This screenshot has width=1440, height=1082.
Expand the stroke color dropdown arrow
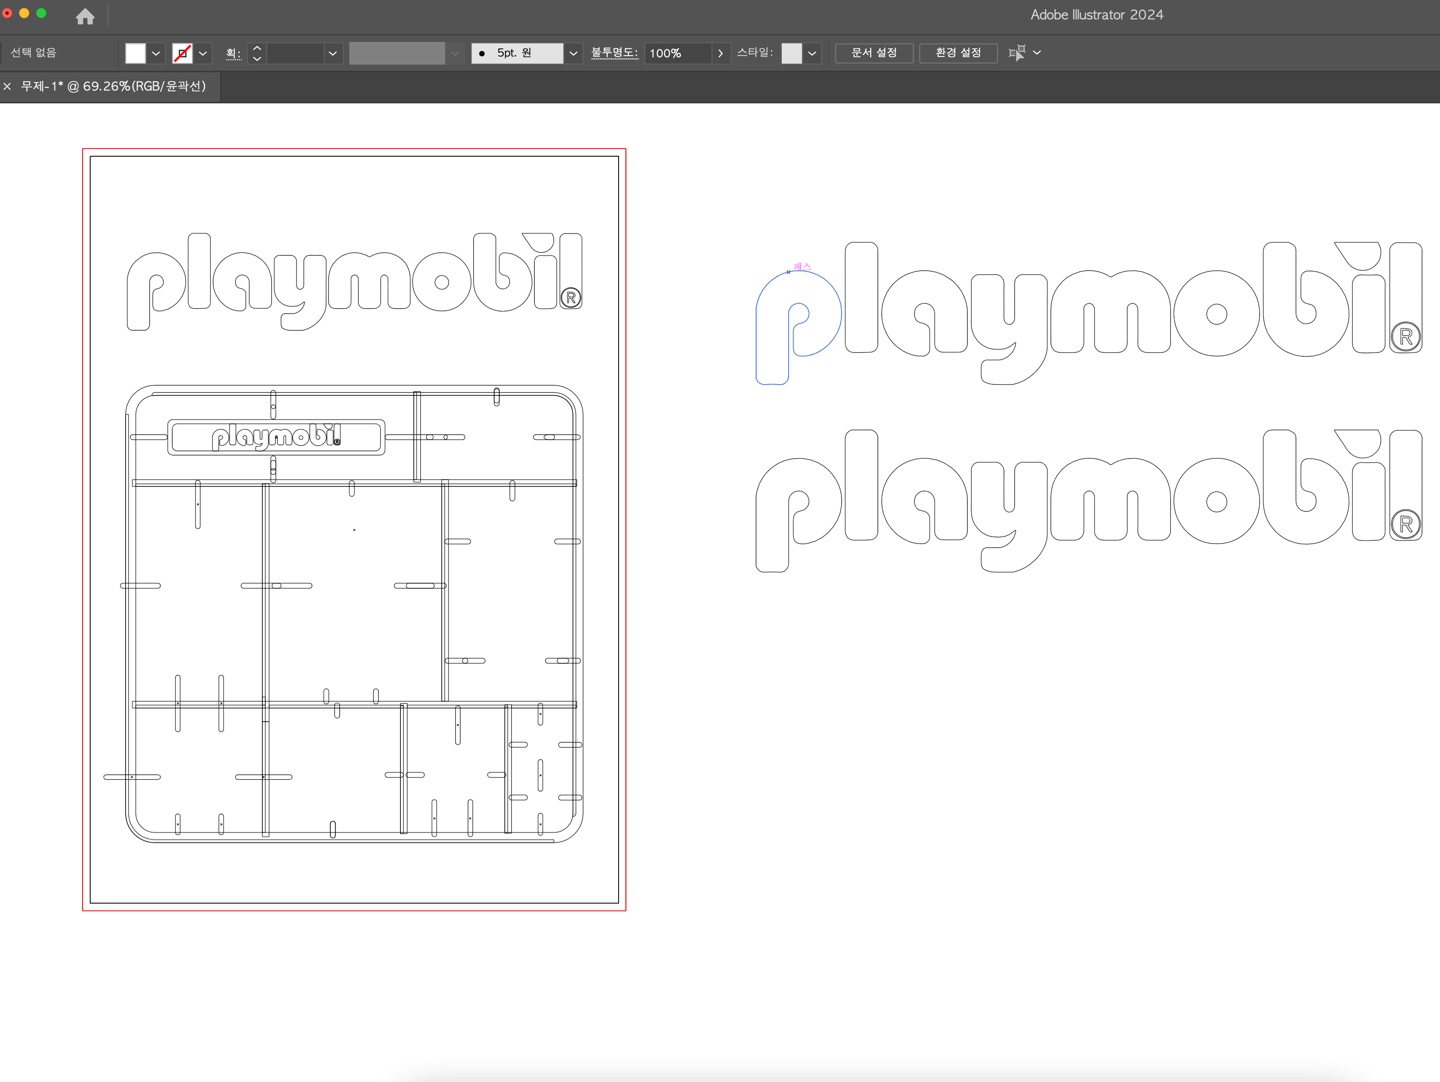pos(203,53)
